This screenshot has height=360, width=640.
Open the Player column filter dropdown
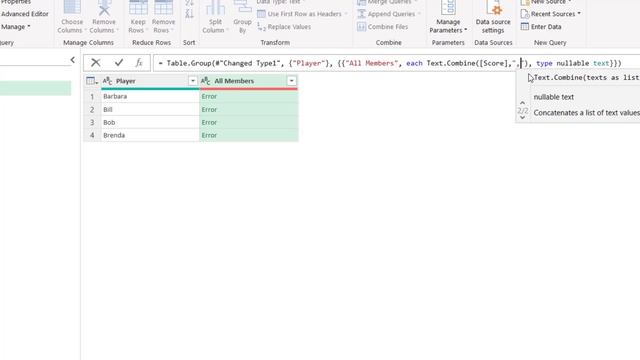click(193, 81)
